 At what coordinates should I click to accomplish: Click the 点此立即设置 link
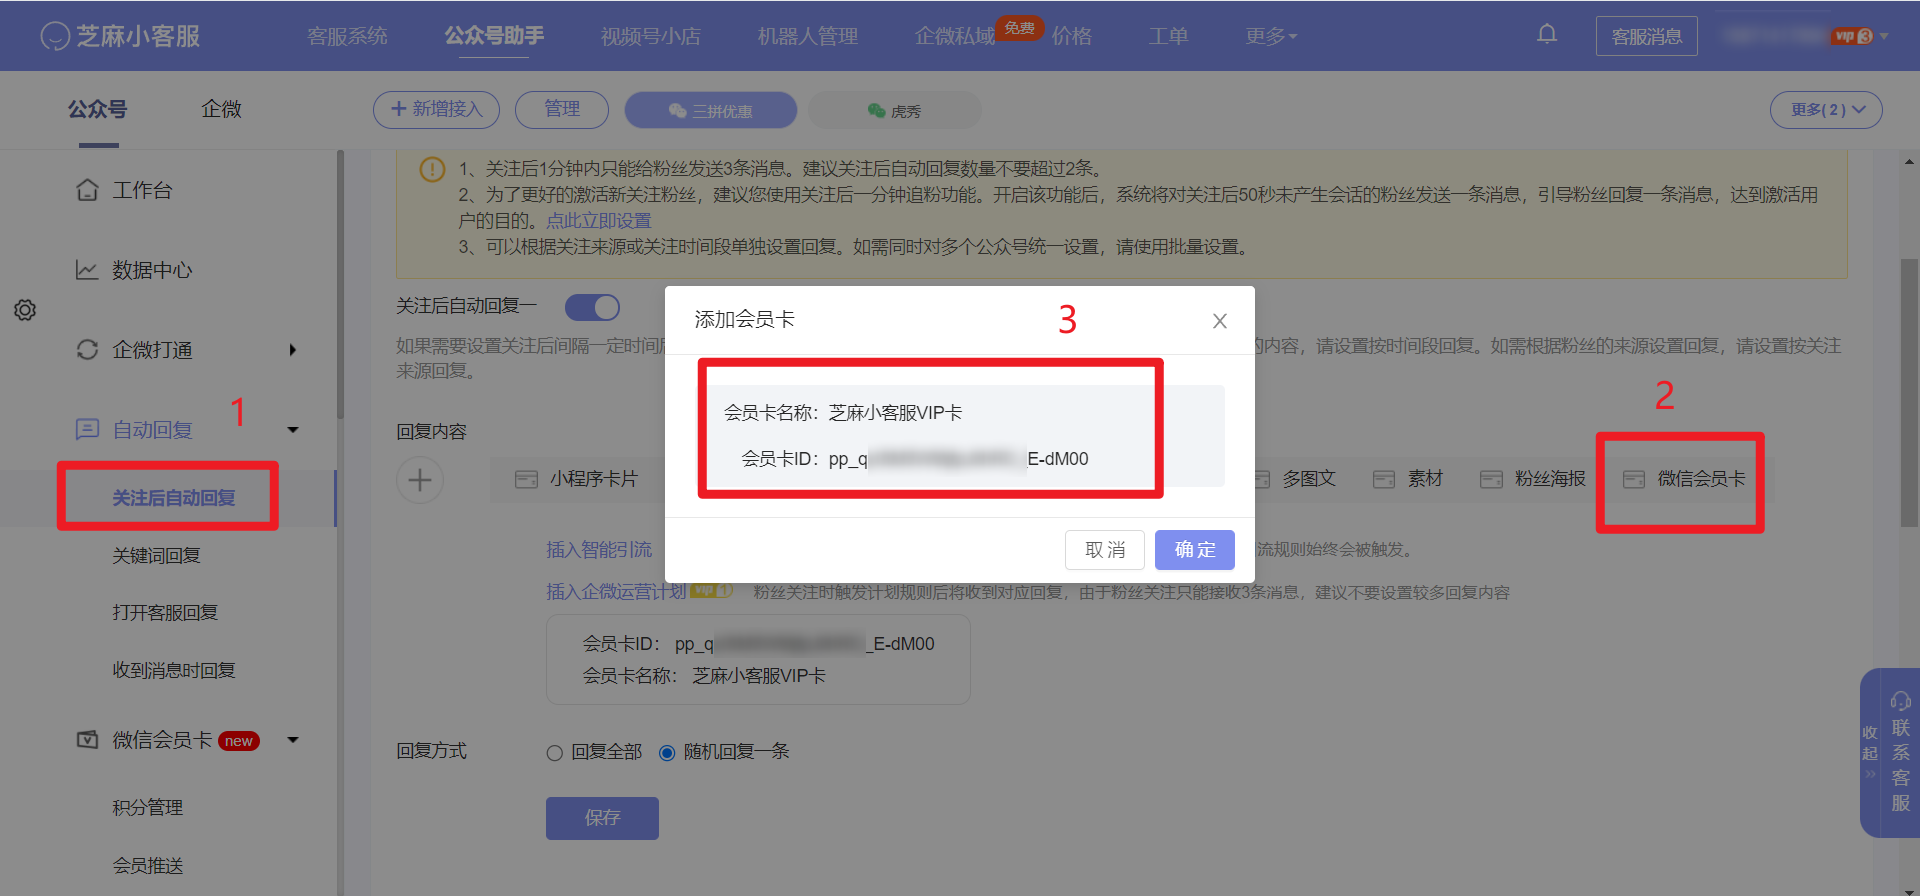[x=599, y=221]
